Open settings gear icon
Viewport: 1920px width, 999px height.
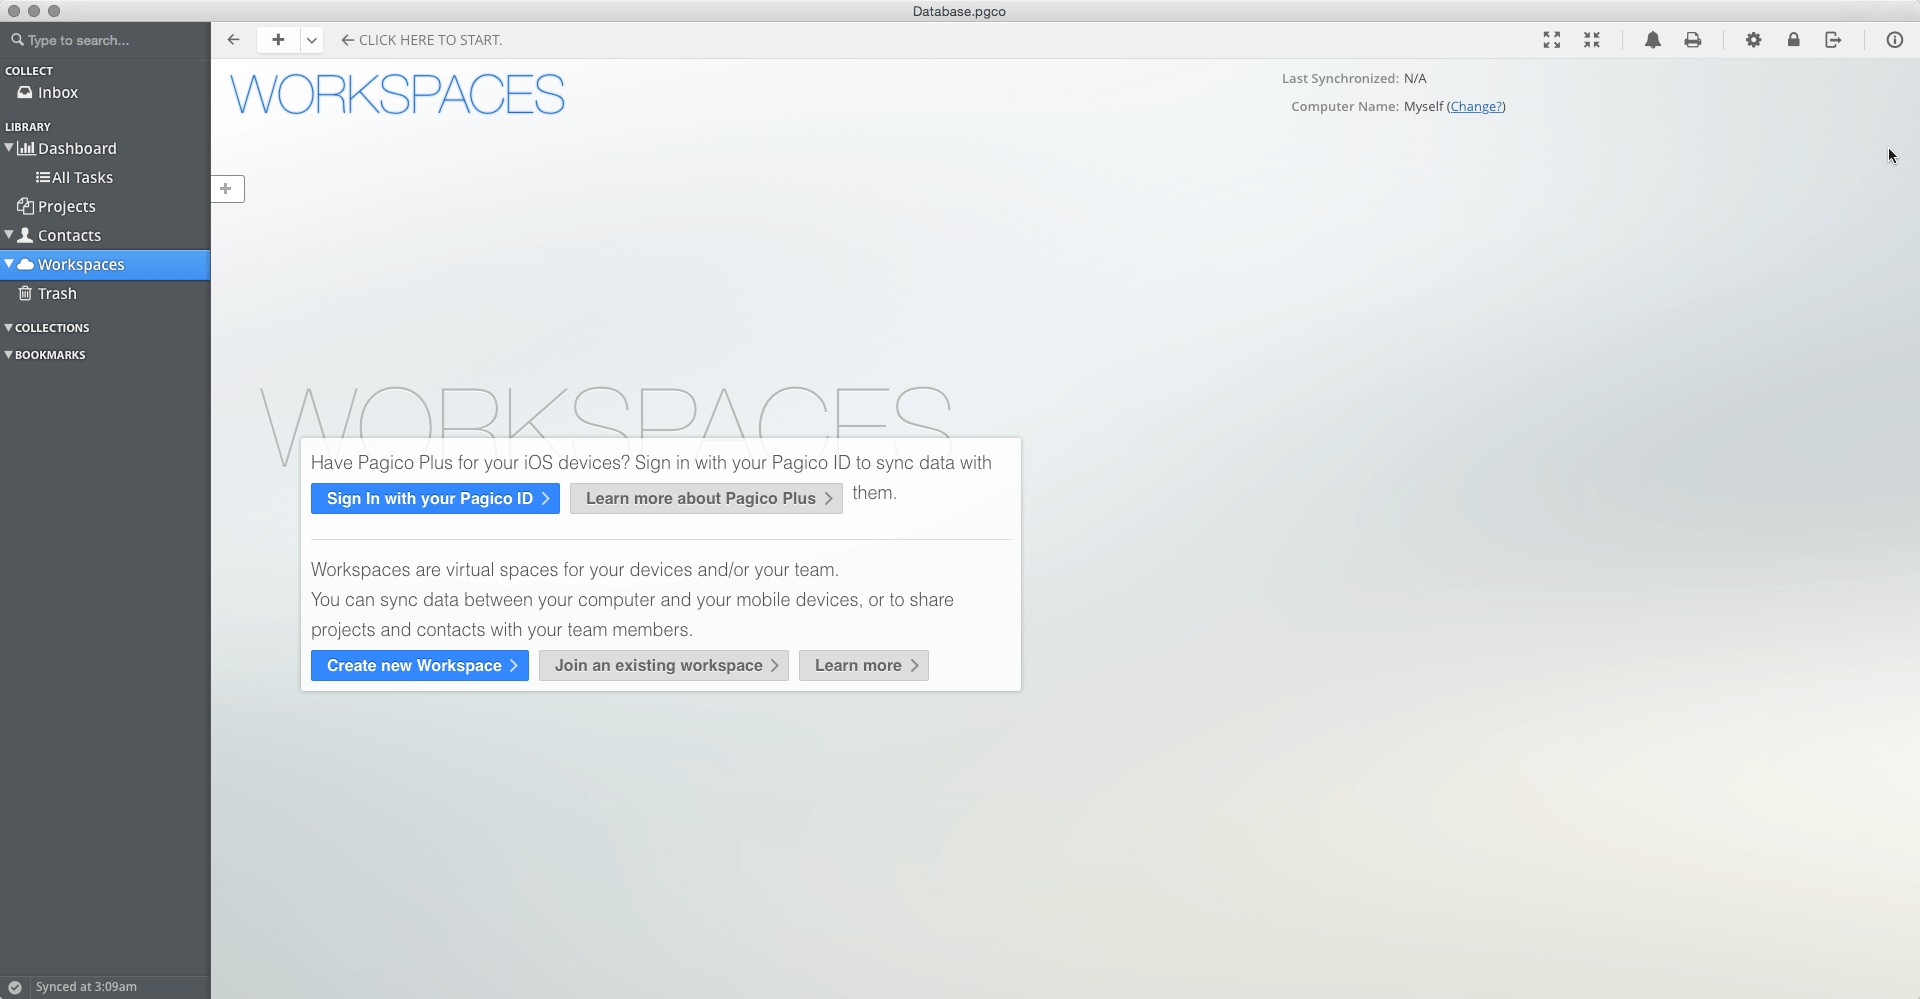pyautogui.click(x=1754, y=40)
